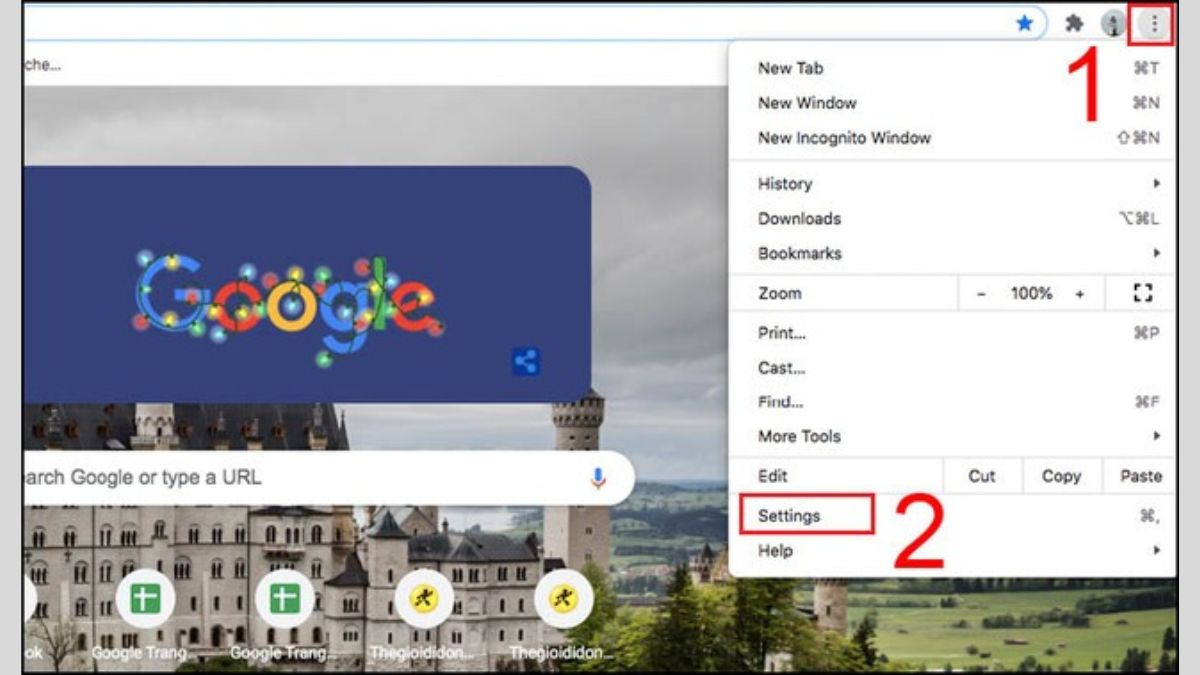Choose New Incognito Window
The image size is (1200, 675).
844,138
